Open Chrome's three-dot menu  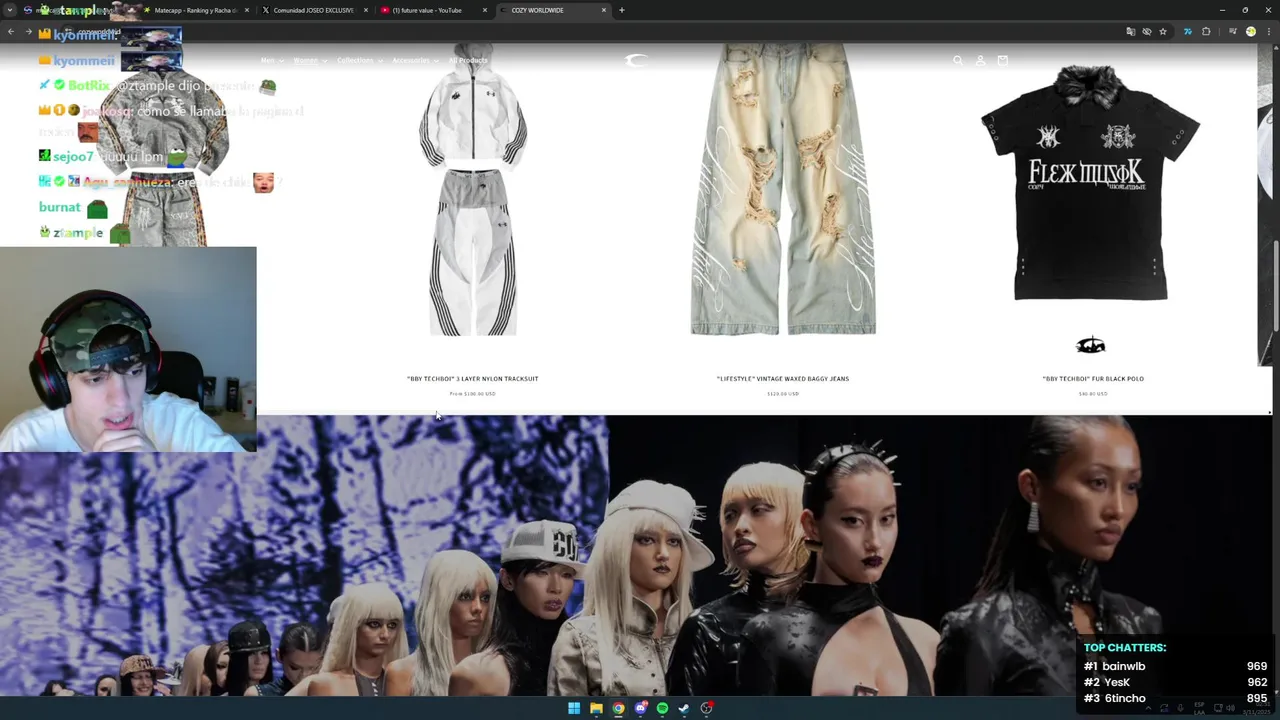click(x=1268, y=31)
